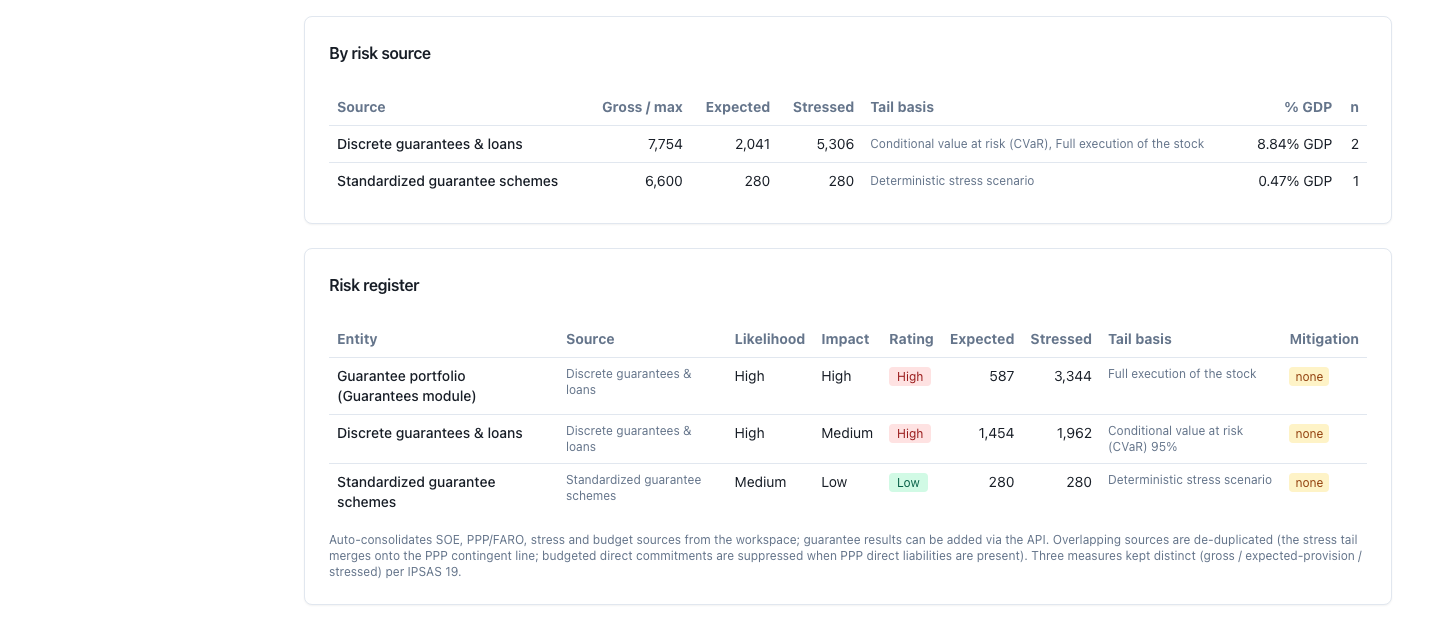The image size is (1440, 621).
Task: Open the Standardized guarantee schemes row with 6,600 gross
Action: pyautogui.click(x=848, y=181)
